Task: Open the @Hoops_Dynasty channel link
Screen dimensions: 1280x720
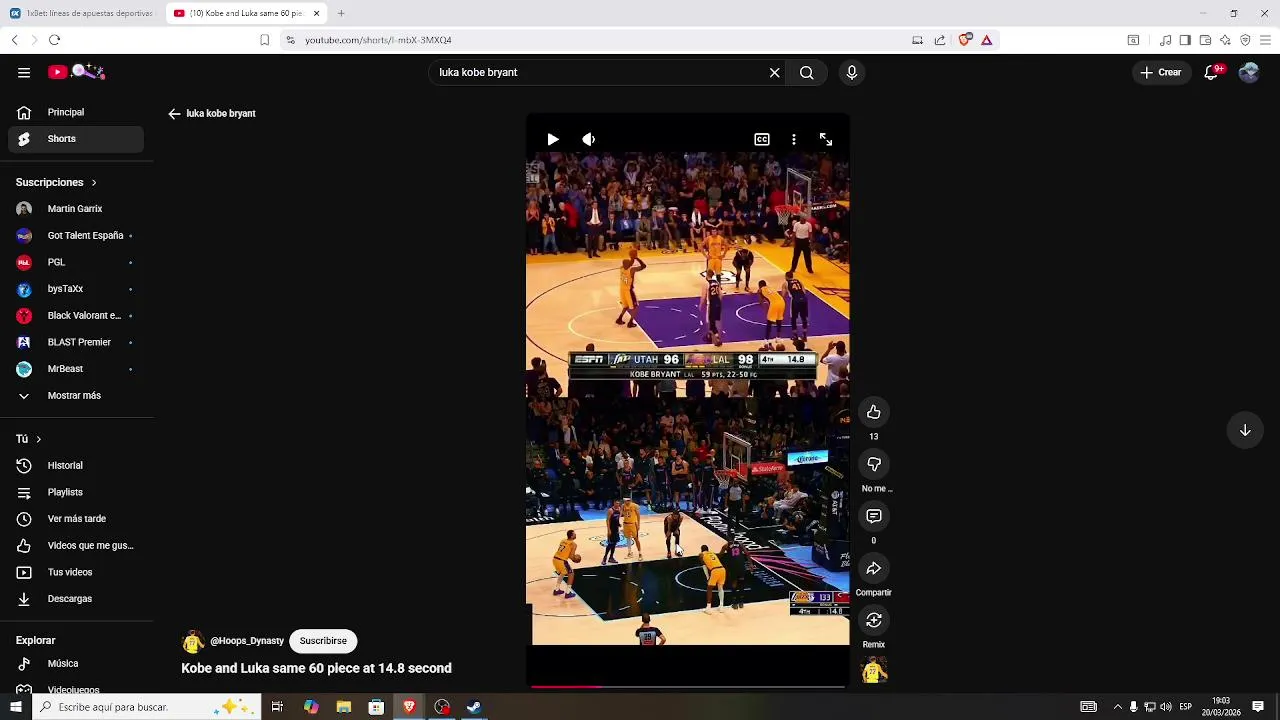Action: point(247,641)
